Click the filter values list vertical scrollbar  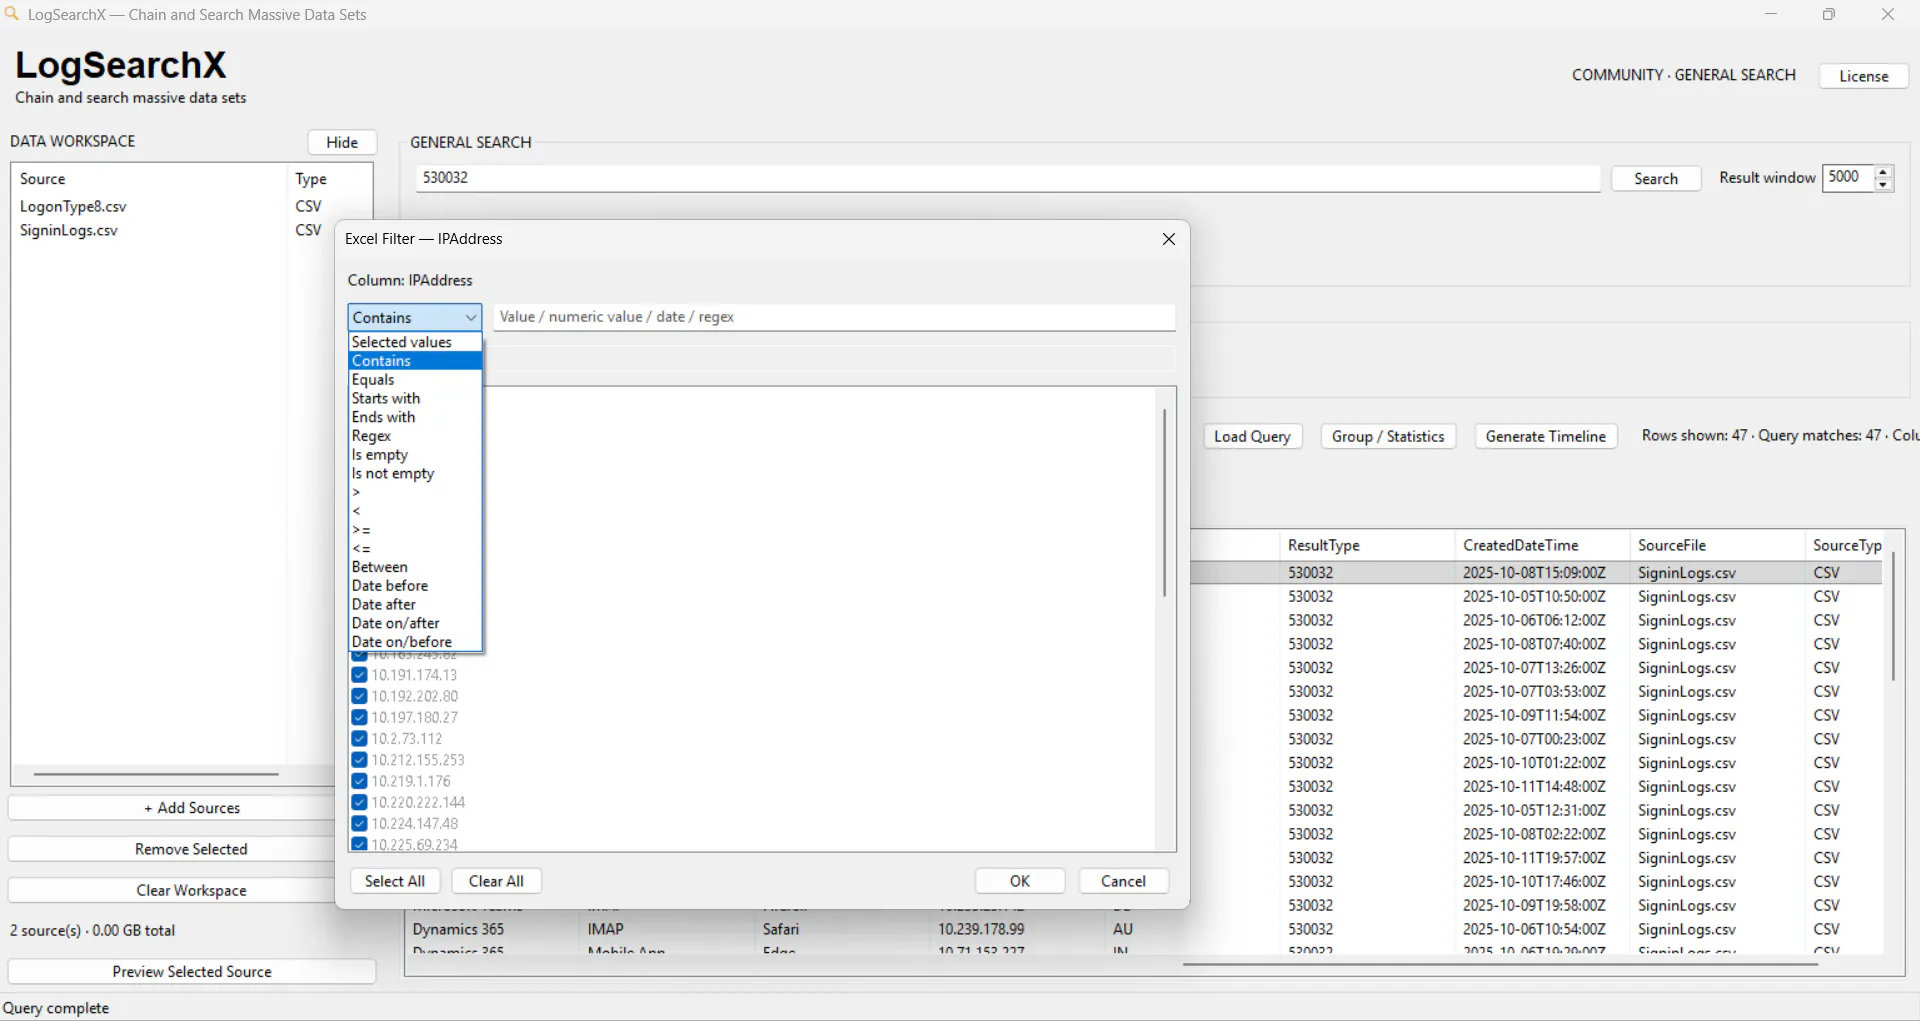coord(1164,502)
